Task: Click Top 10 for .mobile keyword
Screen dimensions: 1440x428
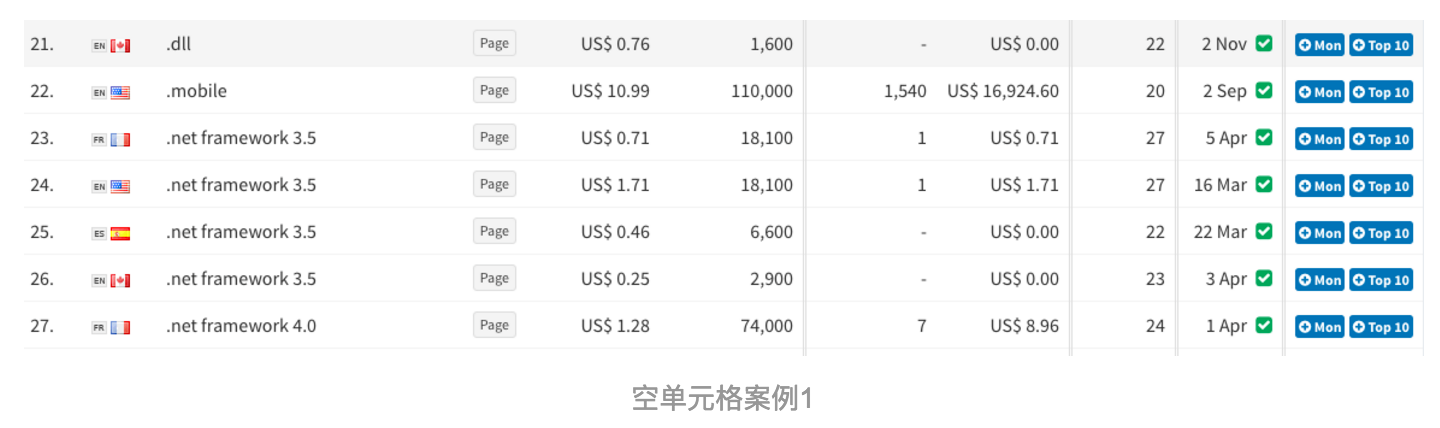Action: 1381,92
